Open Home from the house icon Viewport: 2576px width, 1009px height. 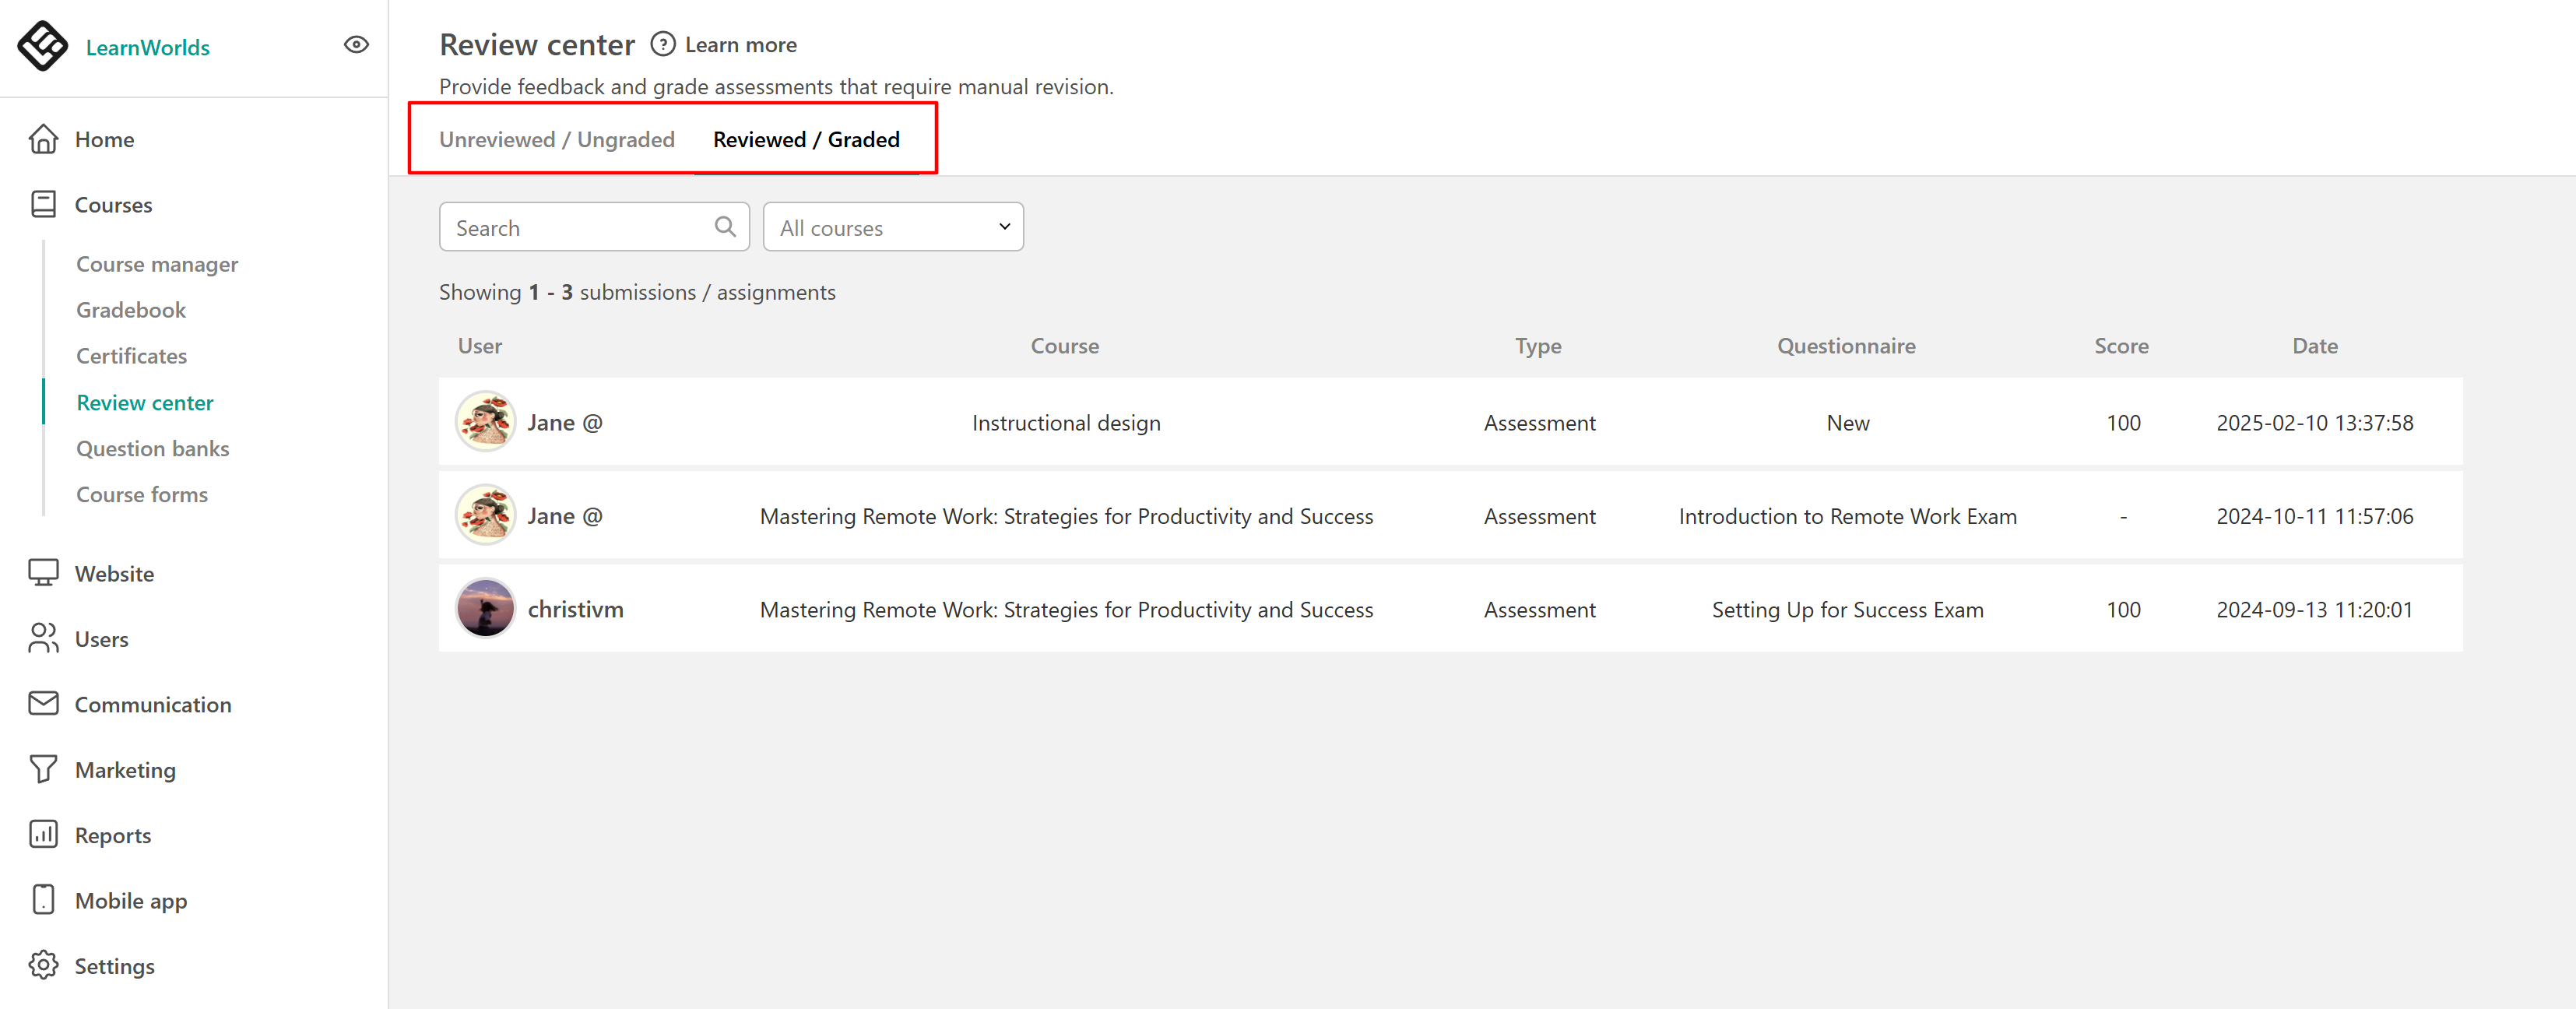click(43, 139)
